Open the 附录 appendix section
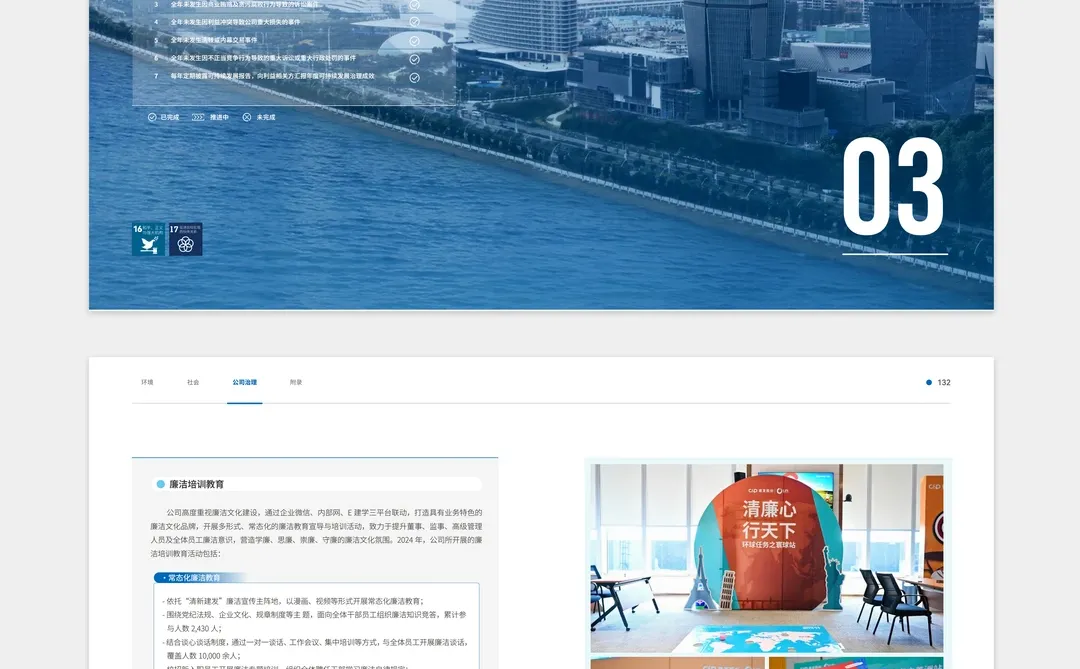The image size is (1080, 669). 295,382
